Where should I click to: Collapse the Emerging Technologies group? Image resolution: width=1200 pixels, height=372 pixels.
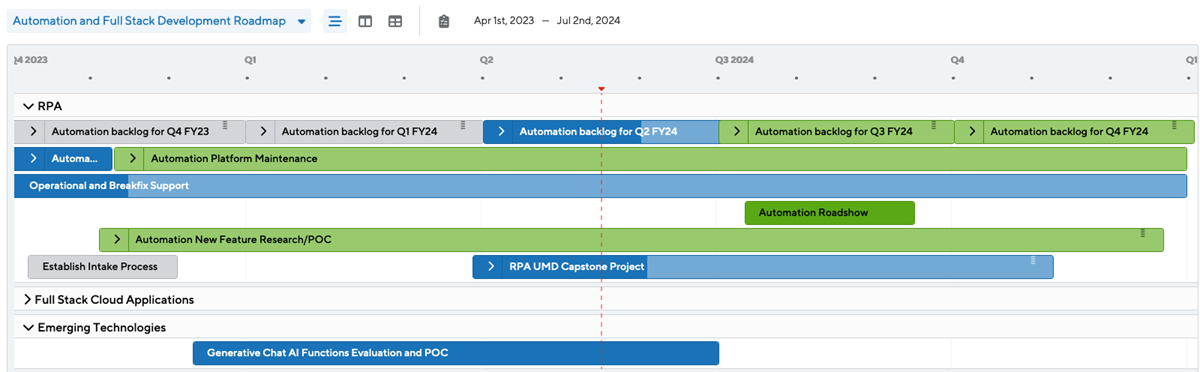coord(28,327)
